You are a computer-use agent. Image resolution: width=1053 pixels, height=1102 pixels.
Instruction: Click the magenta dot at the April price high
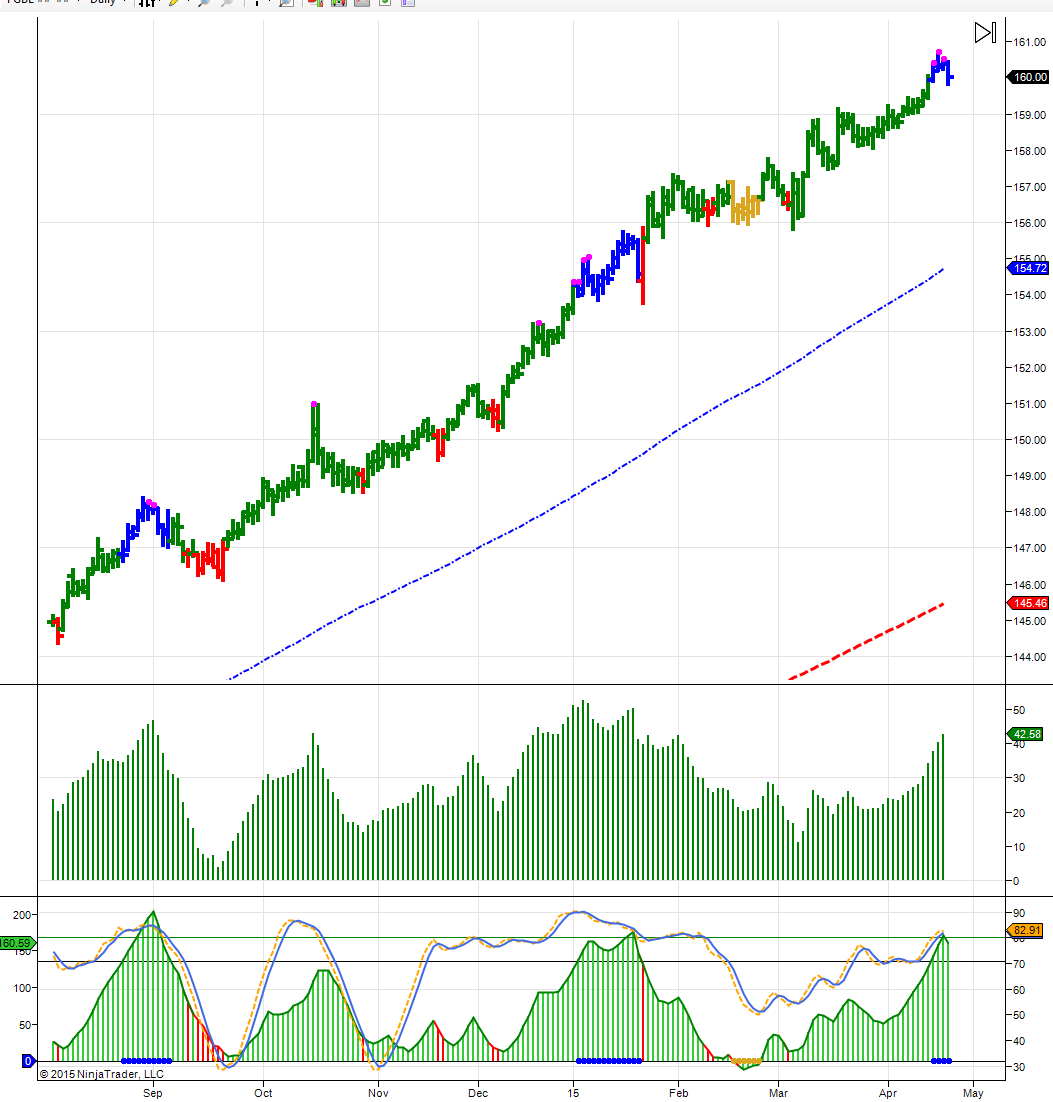point(939,53)
